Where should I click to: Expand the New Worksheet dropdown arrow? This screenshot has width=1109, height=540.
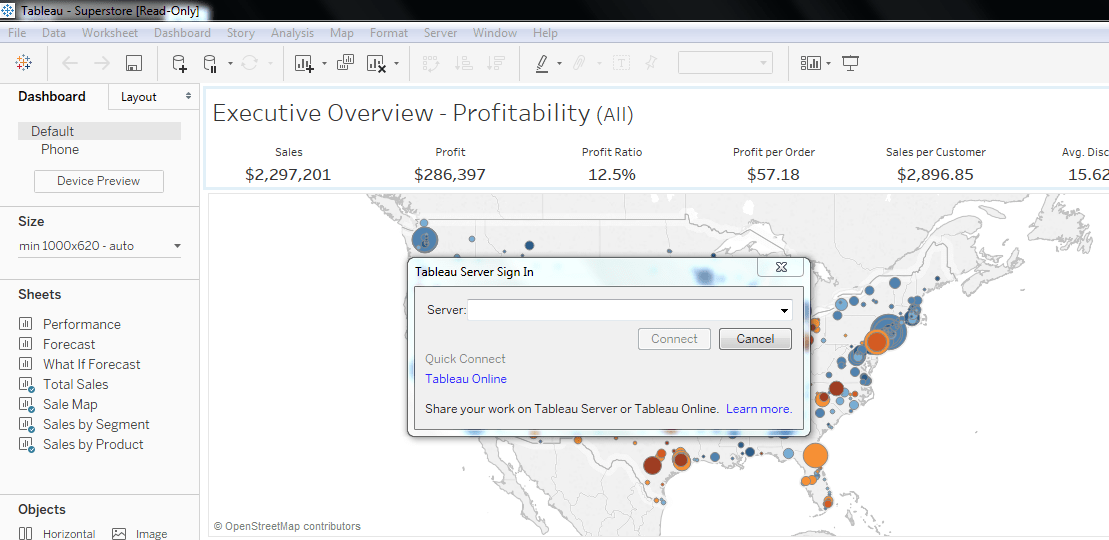[324, 64]
